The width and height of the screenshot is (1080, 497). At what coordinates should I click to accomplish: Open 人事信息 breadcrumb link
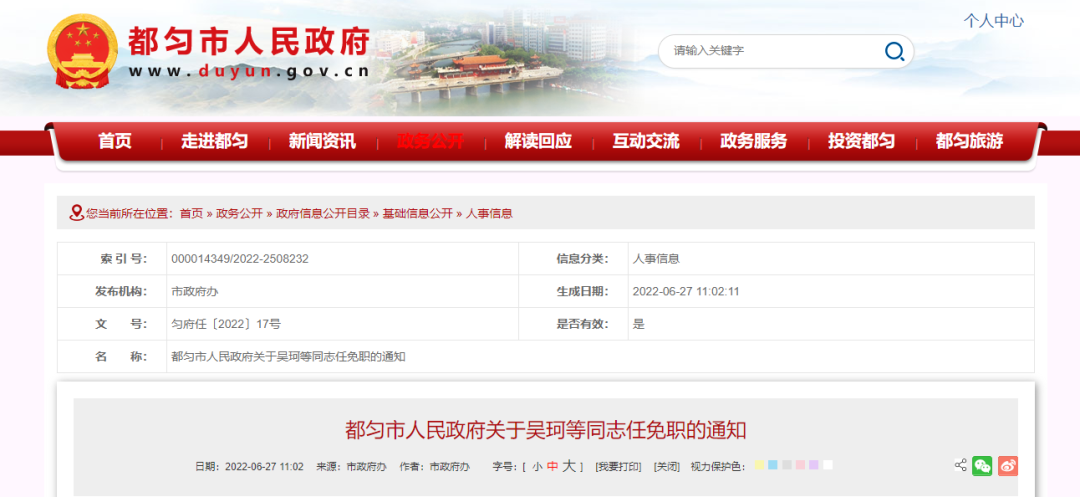[489, 213]
